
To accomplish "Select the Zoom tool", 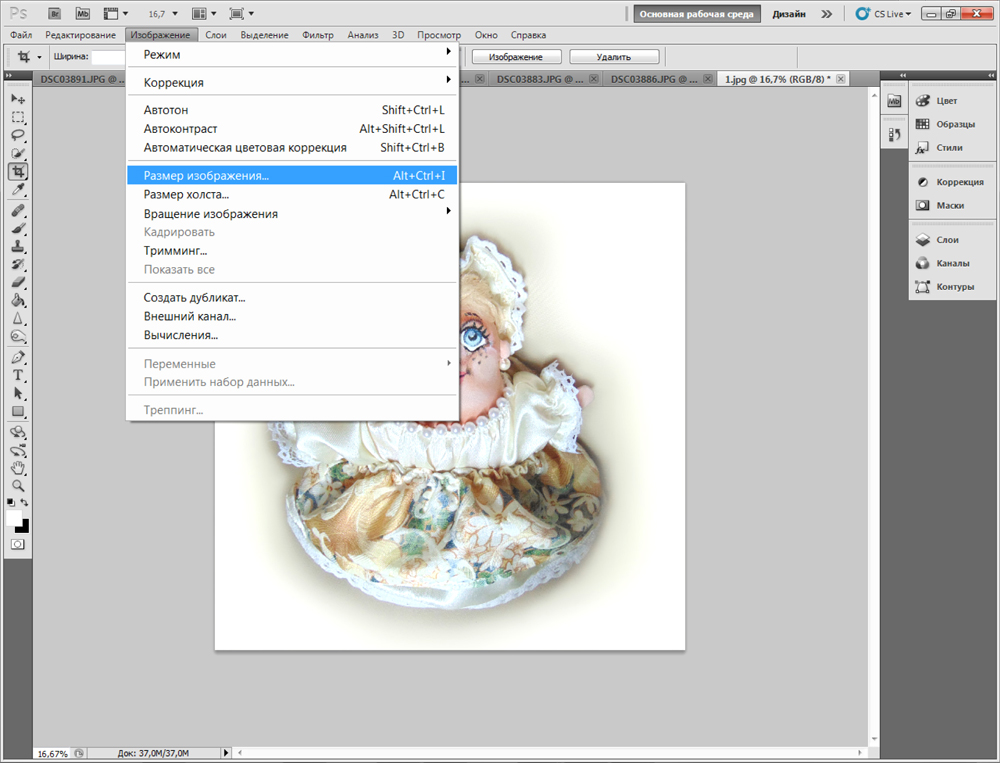I will 18,486.
